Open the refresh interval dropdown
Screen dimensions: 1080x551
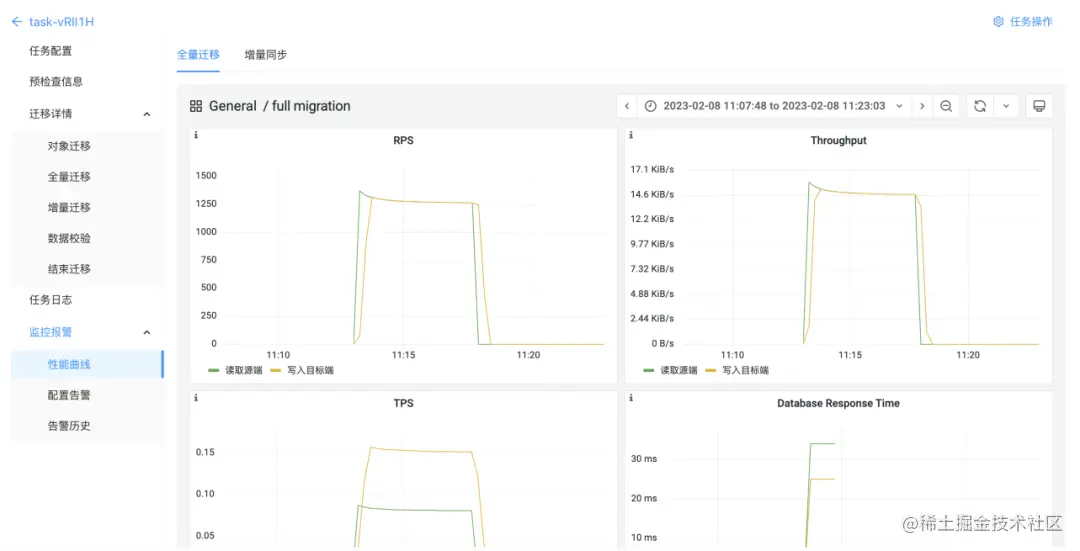[x=1006, y=106]
